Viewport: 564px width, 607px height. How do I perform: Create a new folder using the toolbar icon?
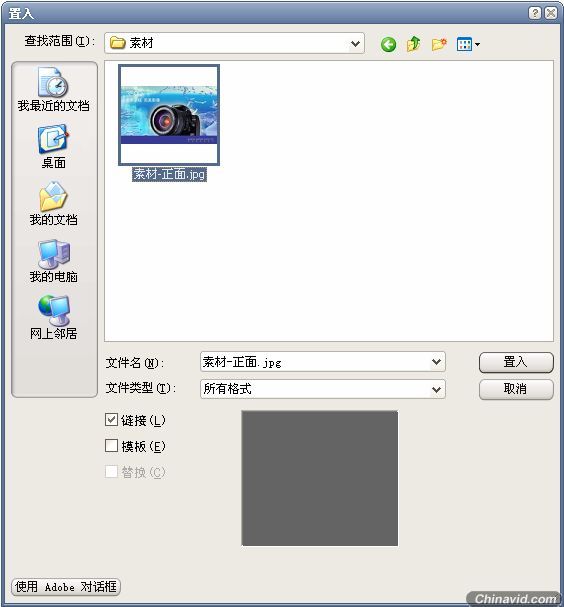click(439, 44)
